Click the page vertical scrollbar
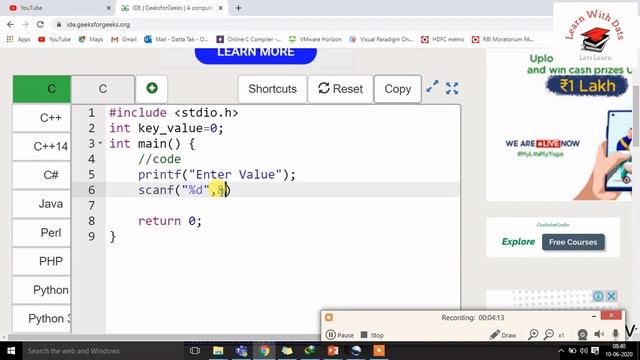The image size is (640, 360). tap(636, 116)
